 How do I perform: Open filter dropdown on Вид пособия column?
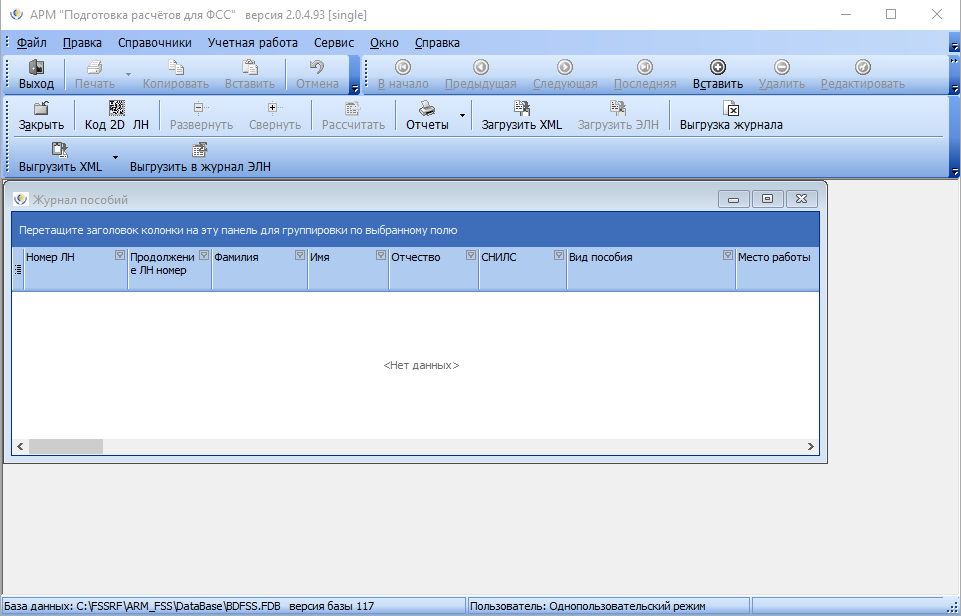(x=727, y=256)
